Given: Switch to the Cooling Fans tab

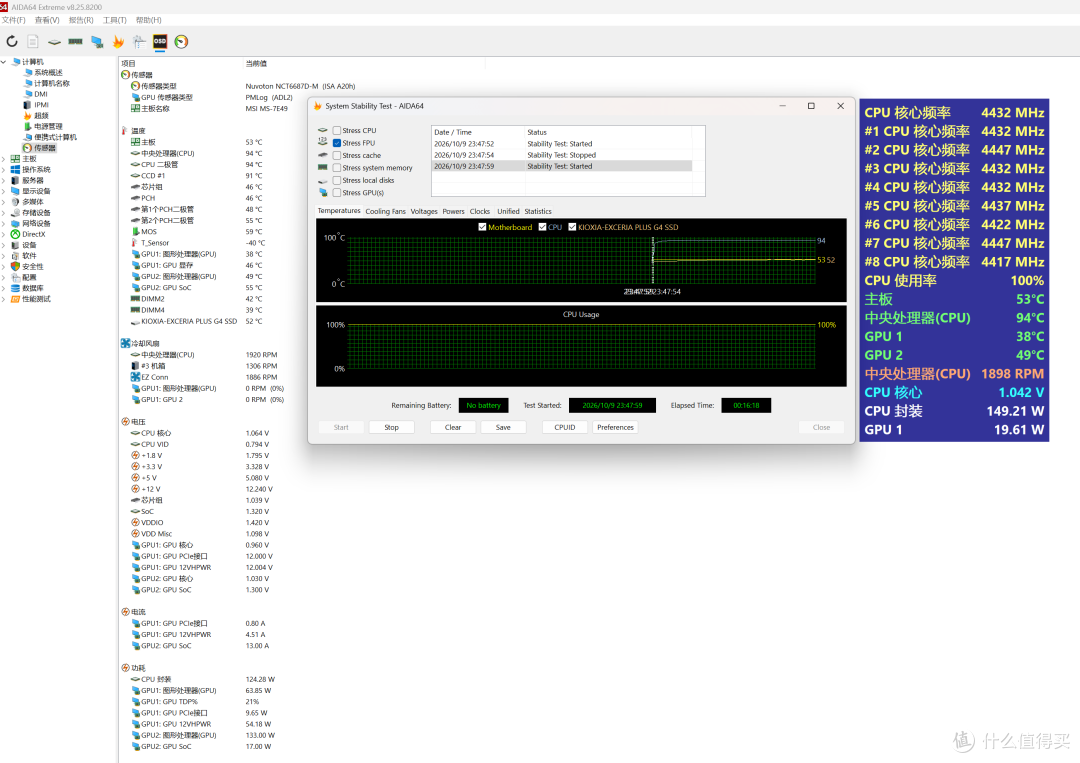Looking at the screenshot, I should pos(385,211).
